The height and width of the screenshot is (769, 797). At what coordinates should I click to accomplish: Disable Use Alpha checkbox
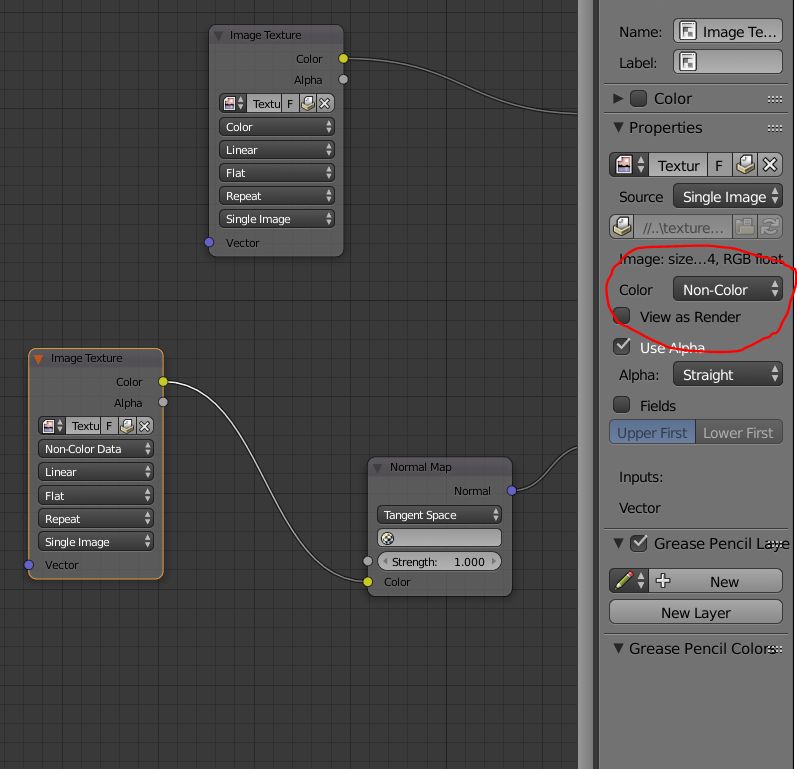click(x=622, y=347)
